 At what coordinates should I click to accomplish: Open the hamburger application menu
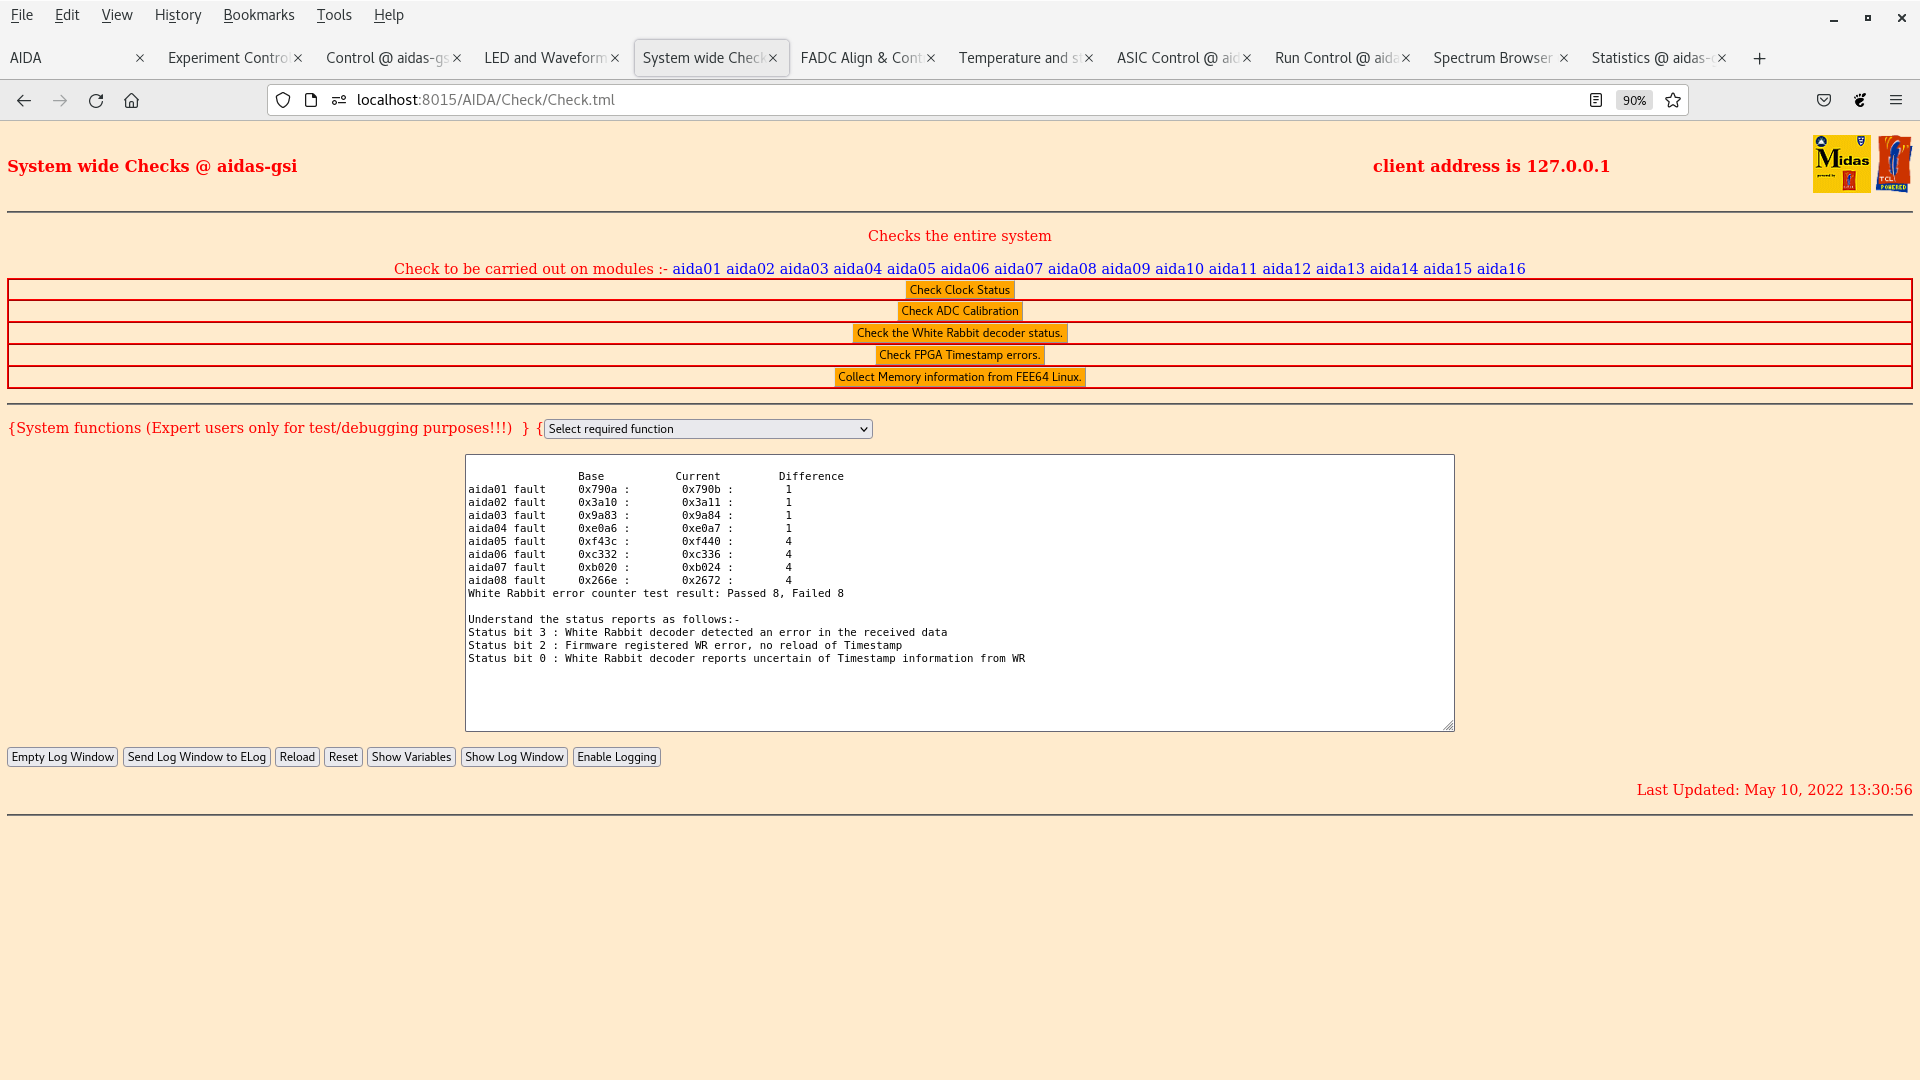coord(1896,100)
